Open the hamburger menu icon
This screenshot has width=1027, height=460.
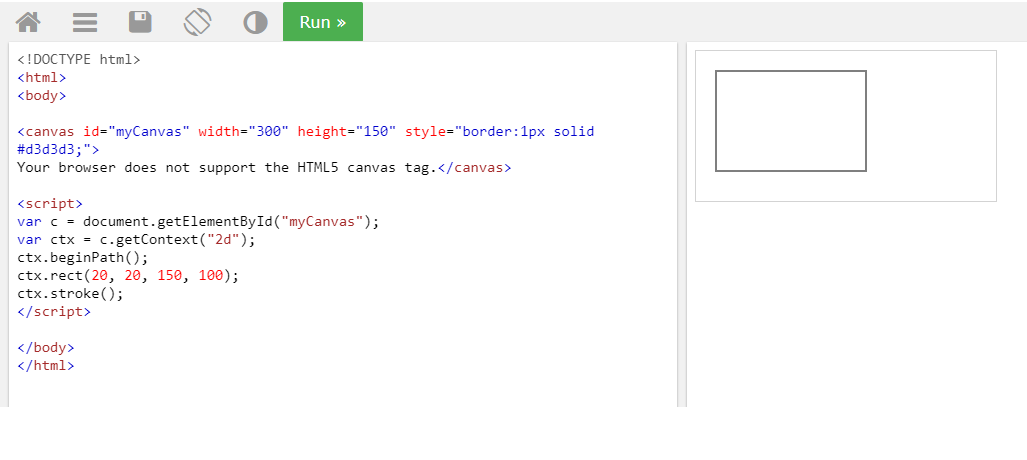tap(85, 22)
